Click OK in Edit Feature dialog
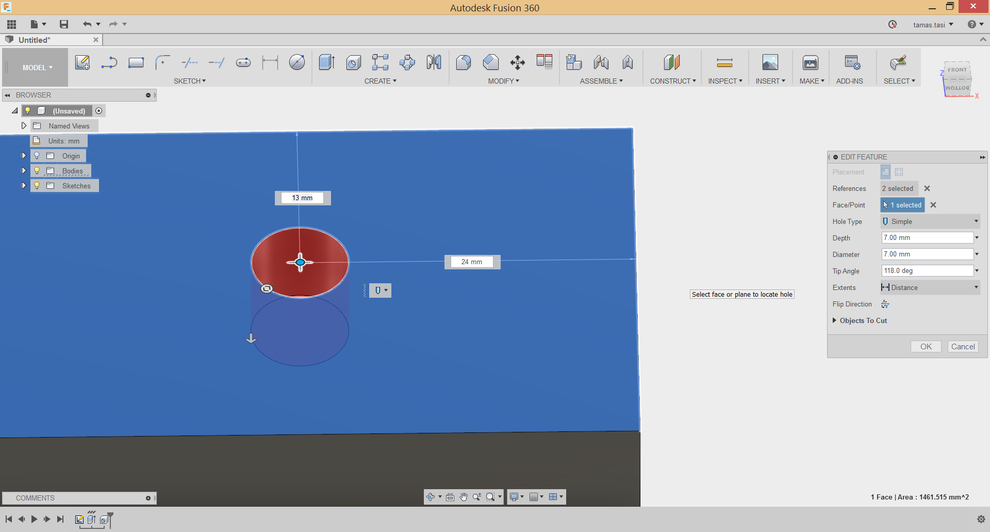 pos(926,346)
